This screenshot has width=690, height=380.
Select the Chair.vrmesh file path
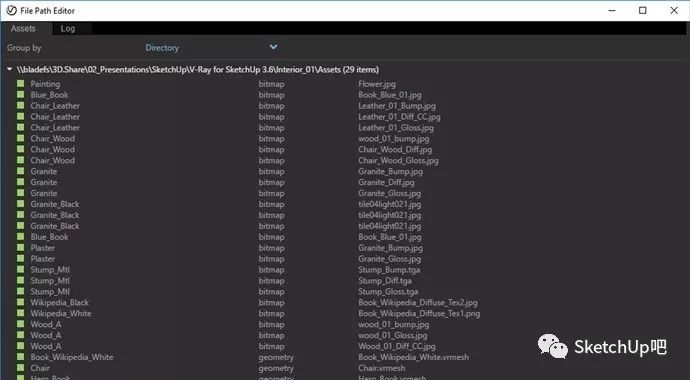coord(382,368)
